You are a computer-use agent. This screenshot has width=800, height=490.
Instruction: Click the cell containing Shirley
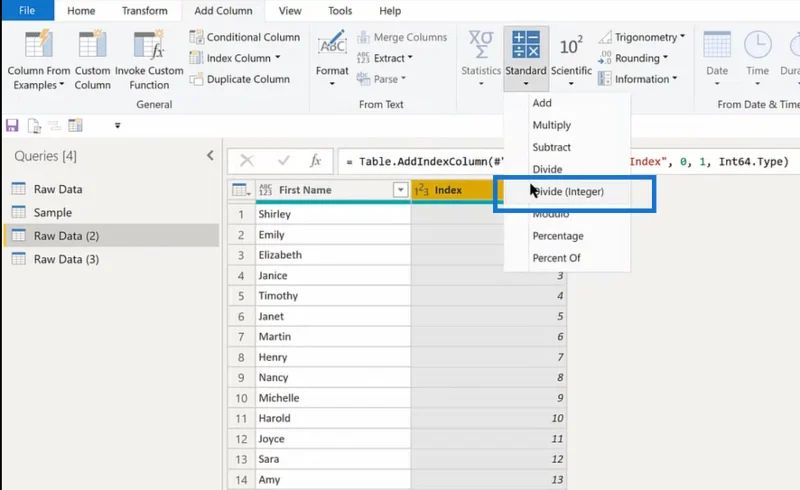pyautogui.click(x=333, y=214)
